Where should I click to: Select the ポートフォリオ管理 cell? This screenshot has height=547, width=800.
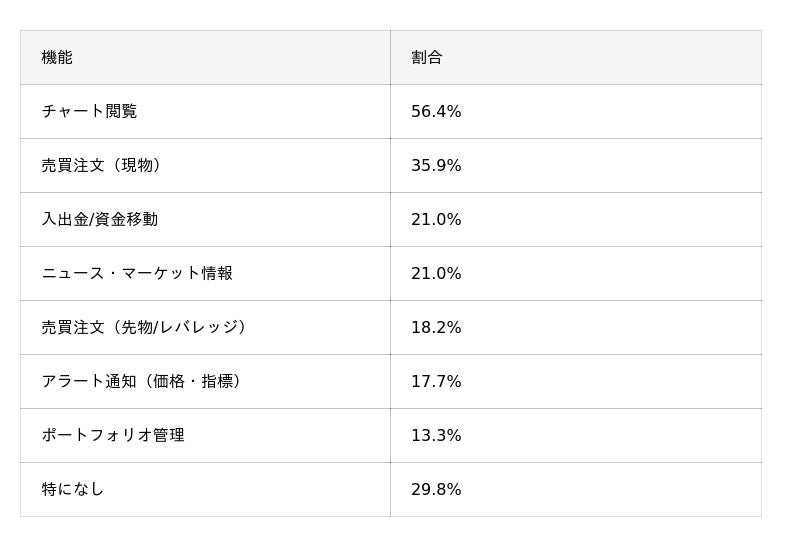(x=113, y=436)
